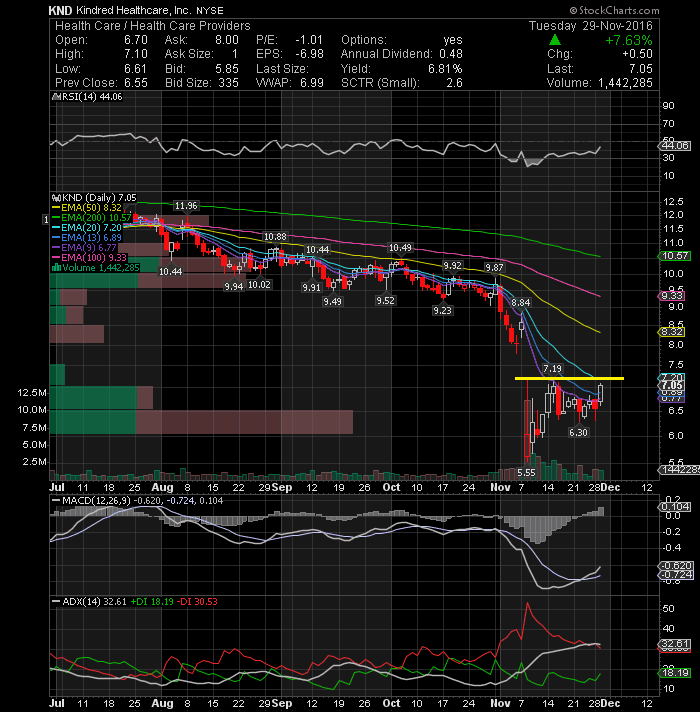The width and height of the screenshot is (700, 712).
Task: Click the Yield value 6.81%
Action: click(x=445, y=69)
